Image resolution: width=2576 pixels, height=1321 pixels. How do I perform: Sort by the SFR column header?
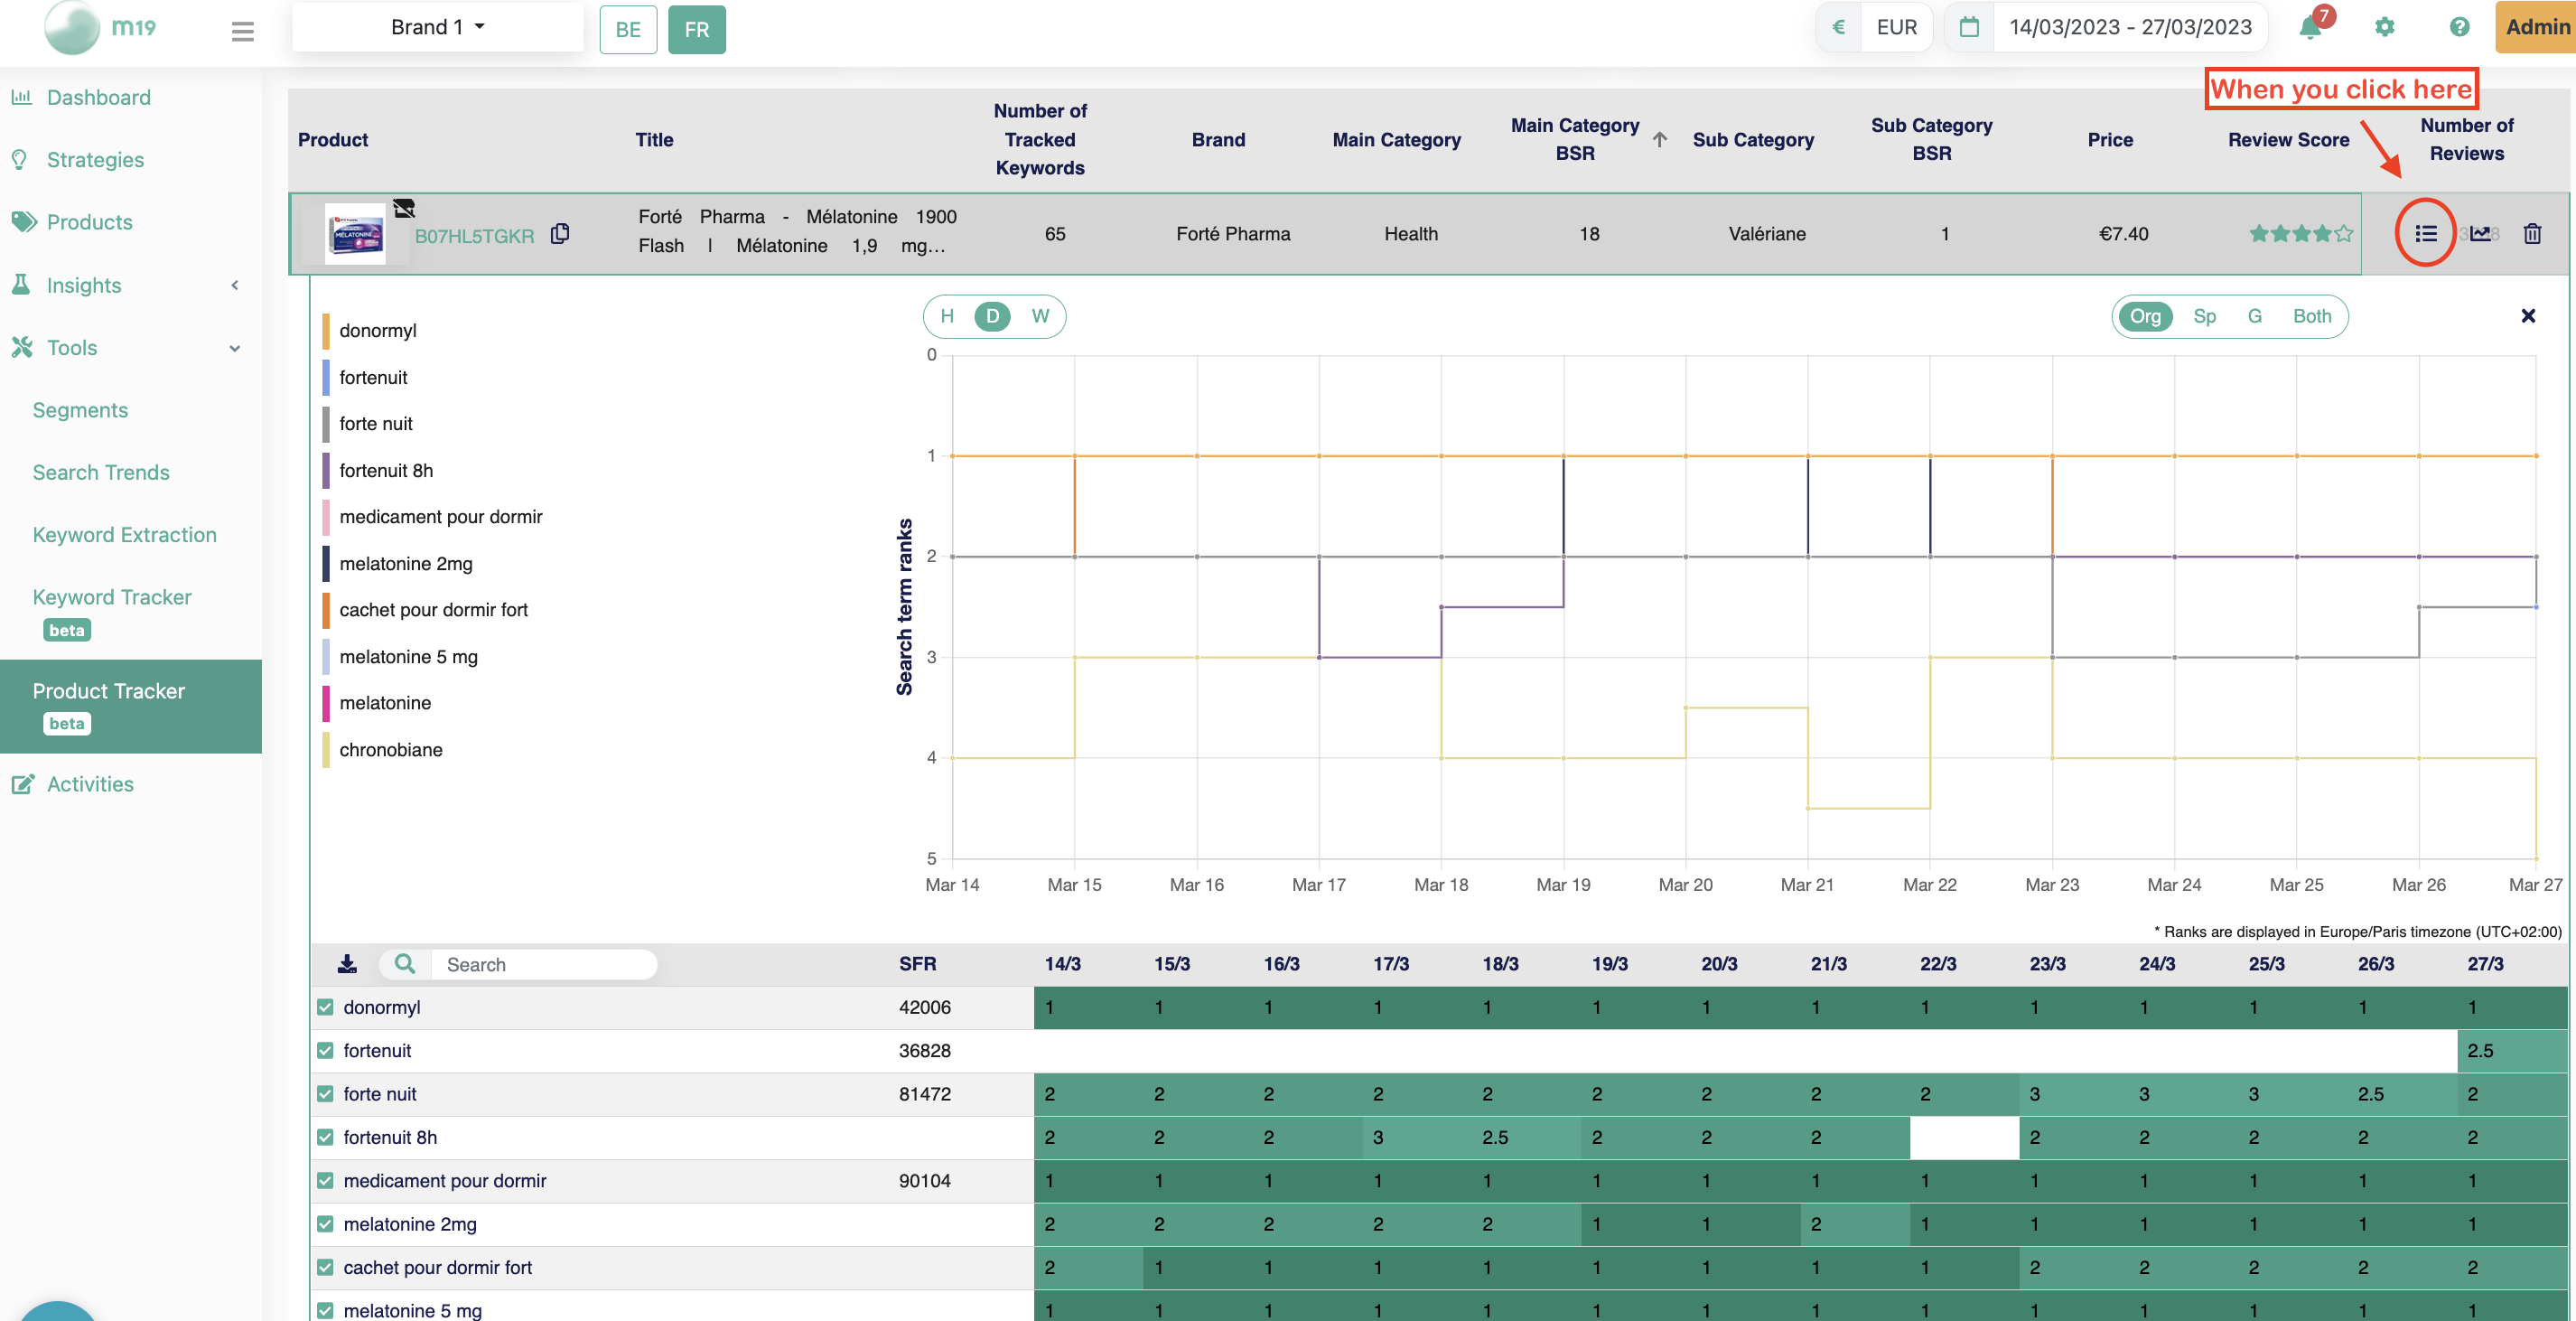[x=917, y=963]
